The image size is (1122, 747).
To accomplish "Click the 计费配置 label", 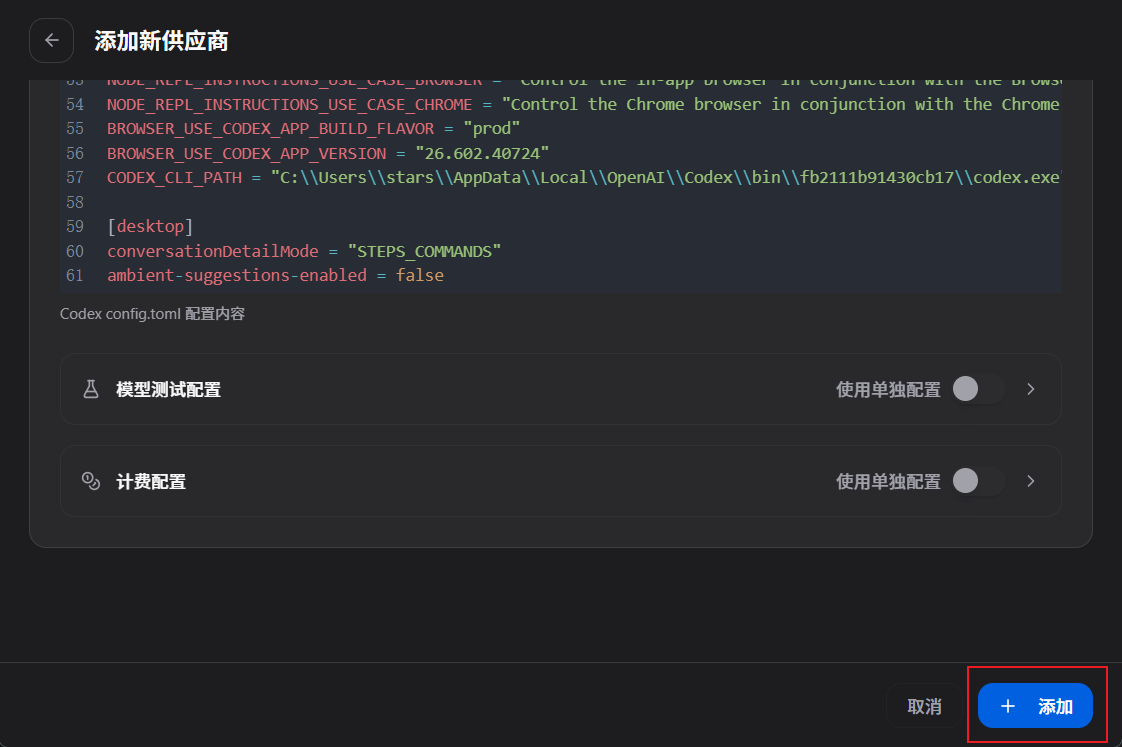I will [151, 482].
